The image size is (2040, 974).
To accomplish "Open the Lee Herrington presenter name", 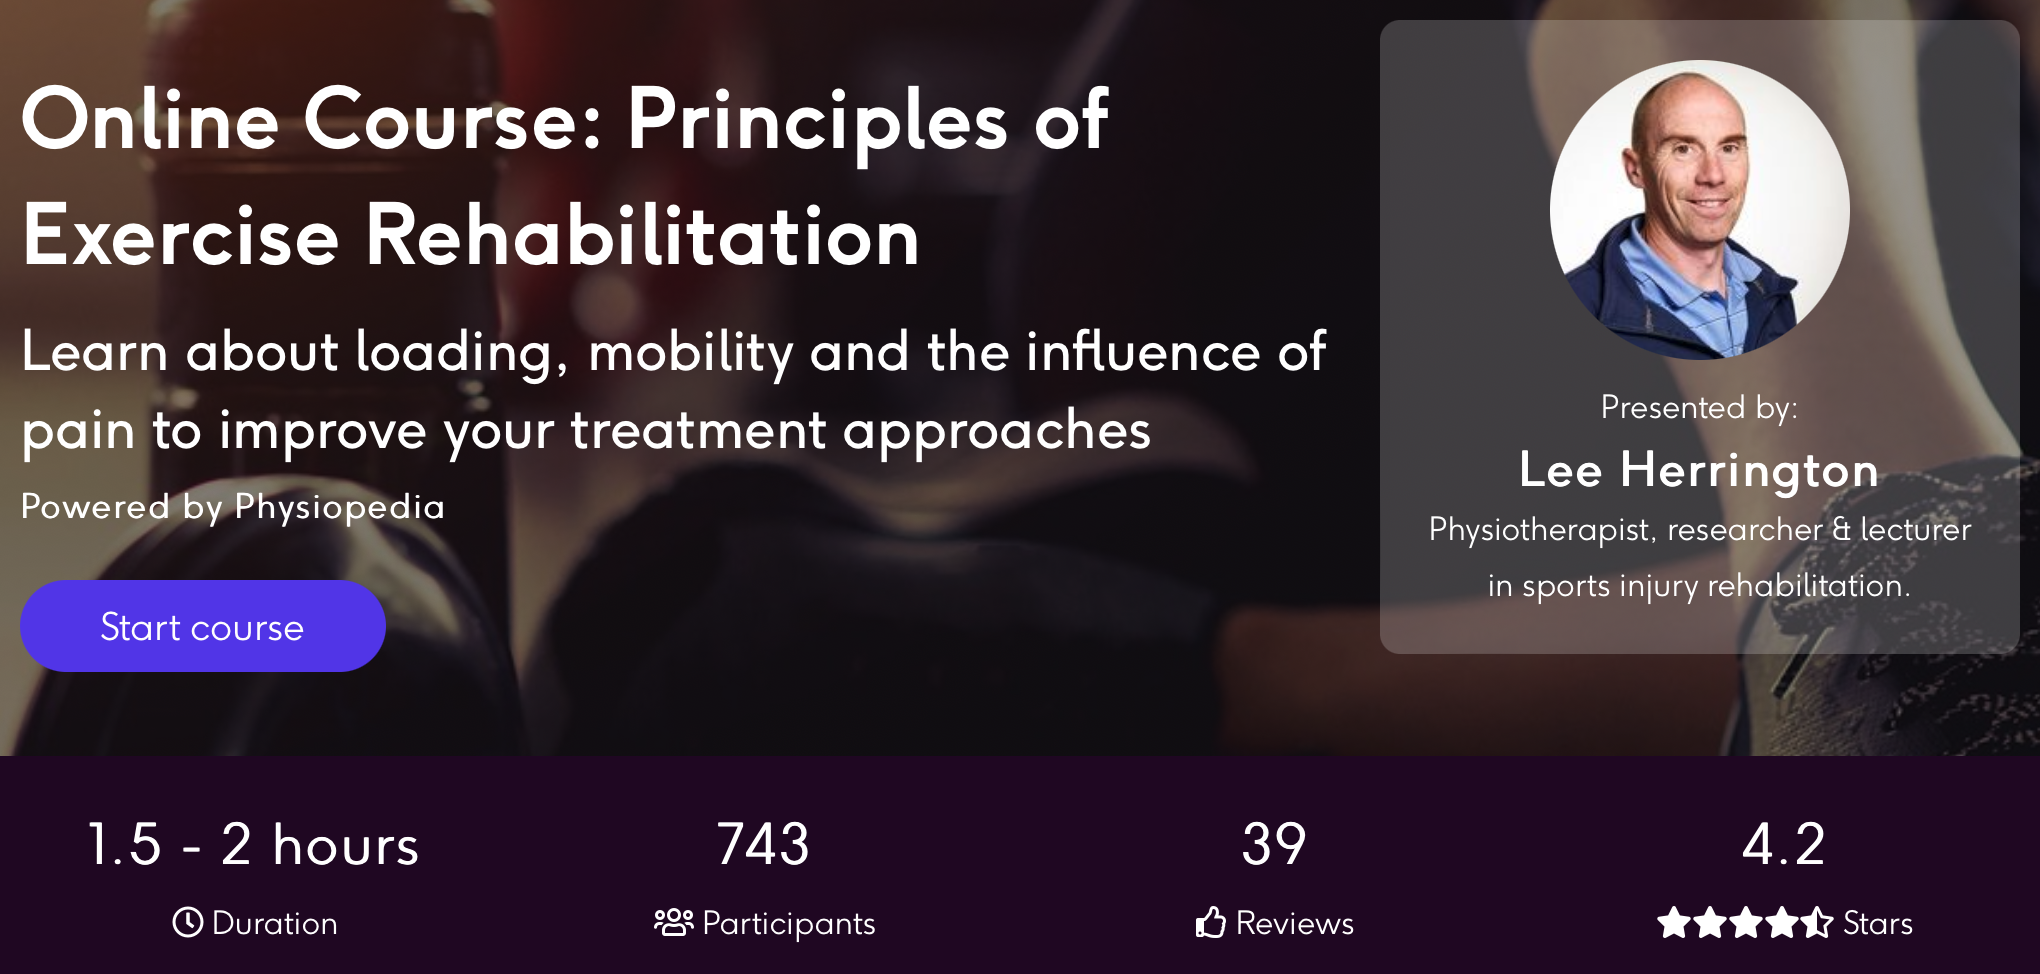I will [x=1699, y=470].
